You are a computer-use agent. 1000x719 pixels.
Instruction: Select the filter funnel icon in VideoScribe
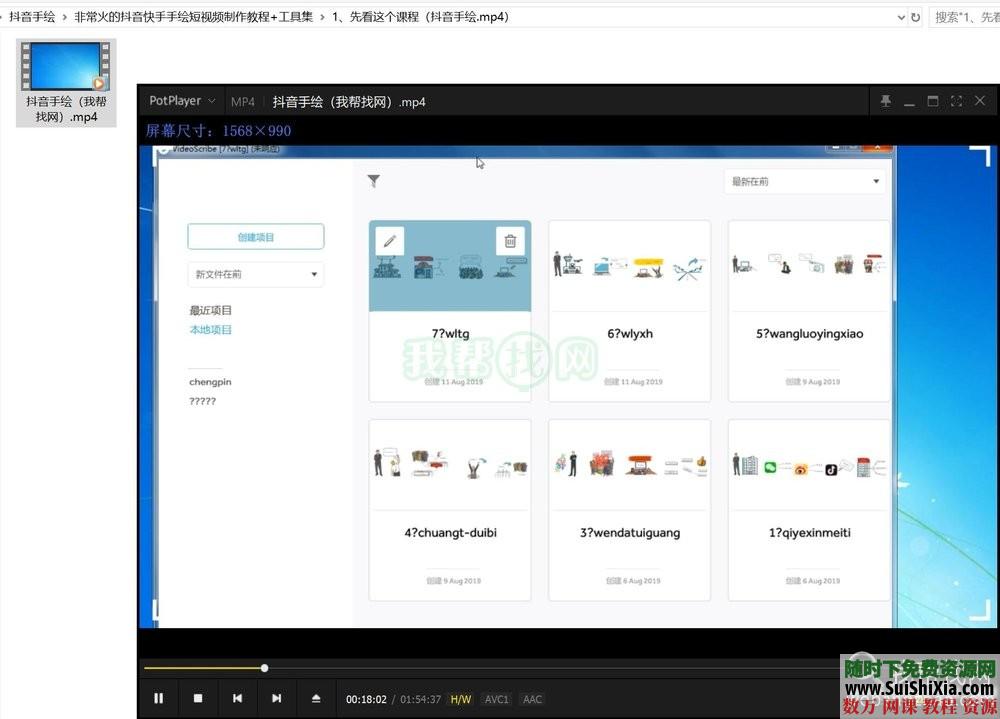coord(374,181)
